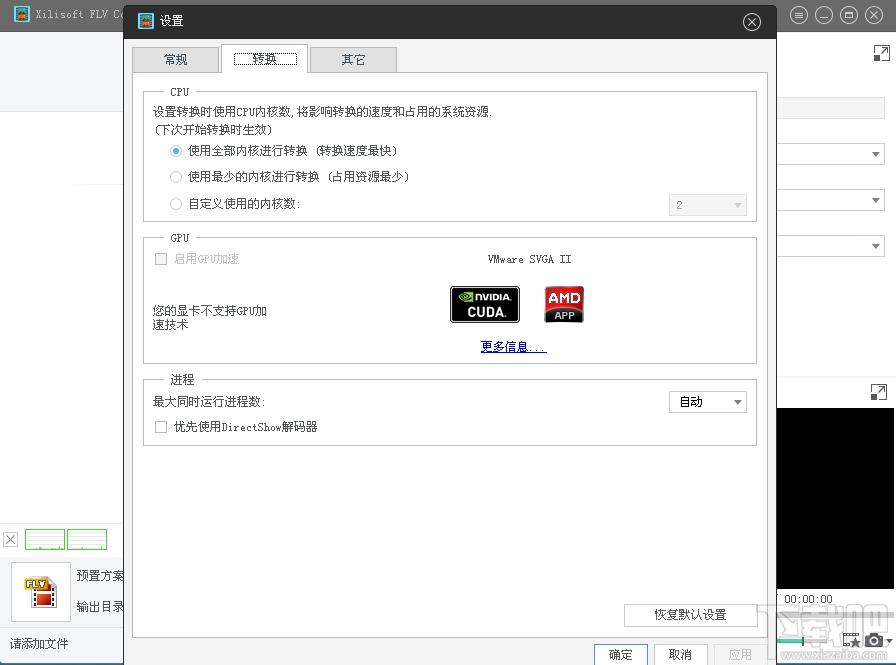The image size is (896, 665).
Task: Open the third dropdown in main window right panel
Action: pos(831,246)
